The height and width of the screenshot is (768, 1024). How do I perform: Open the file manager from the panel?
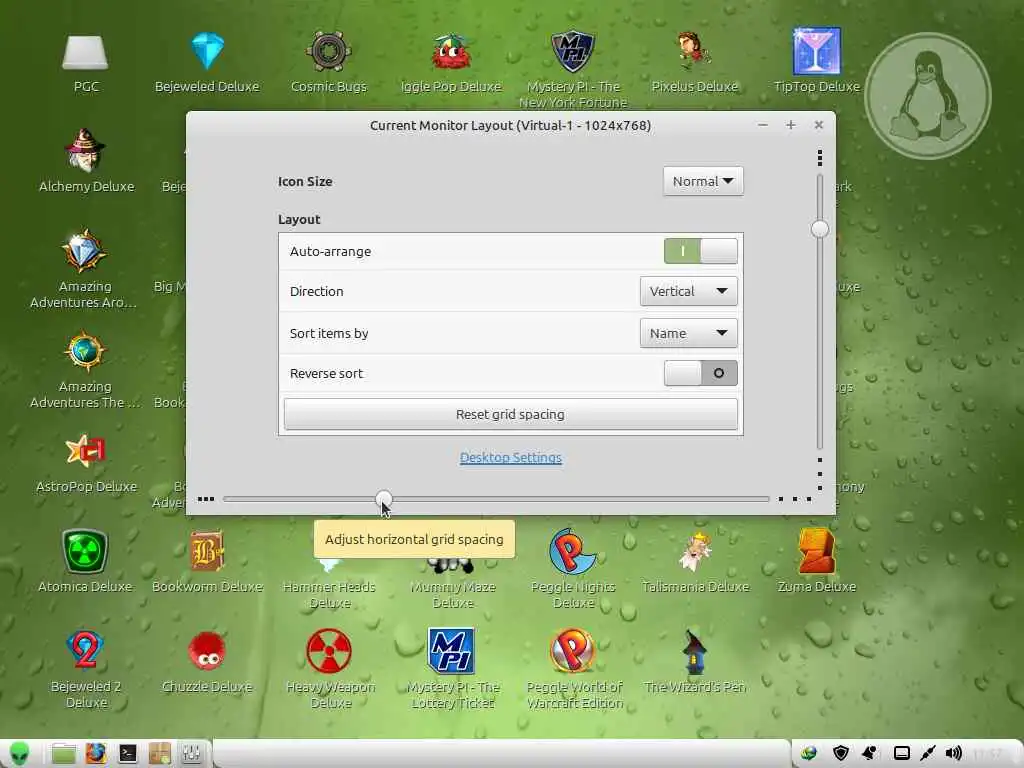pyautogui.click(x=63, y=754)
